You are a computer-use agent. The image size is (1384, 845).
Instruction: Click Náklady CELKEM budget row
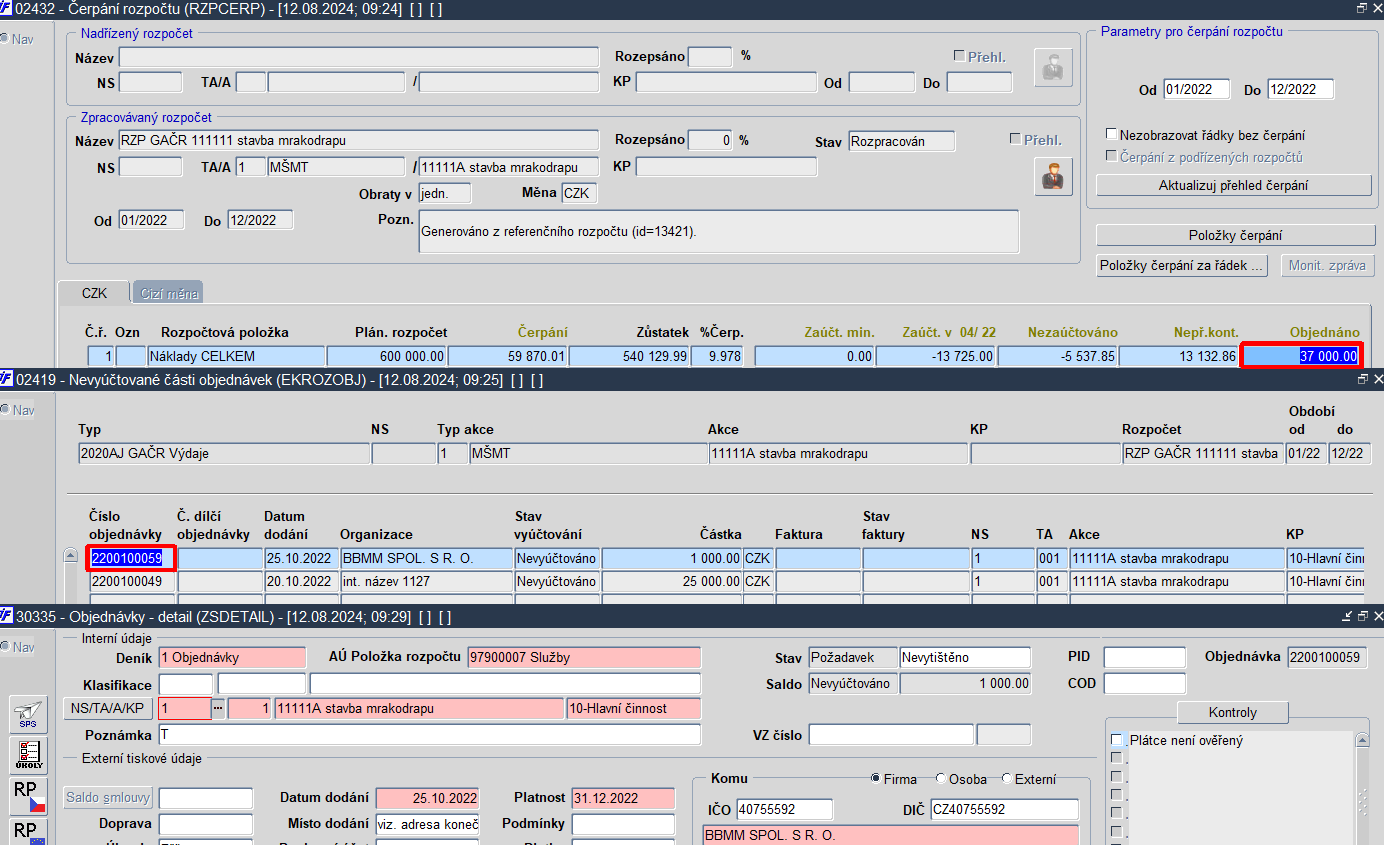236,355
